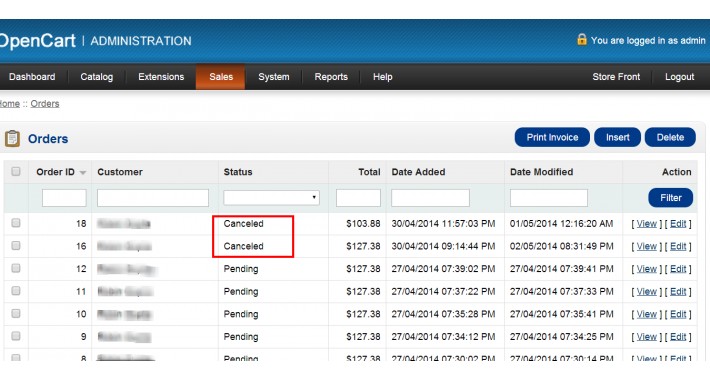The width and height of the screenshot is (710, 380).
Task: Click the $103.88 total cell
Action: pyautogui.click(x=363, y=223)
